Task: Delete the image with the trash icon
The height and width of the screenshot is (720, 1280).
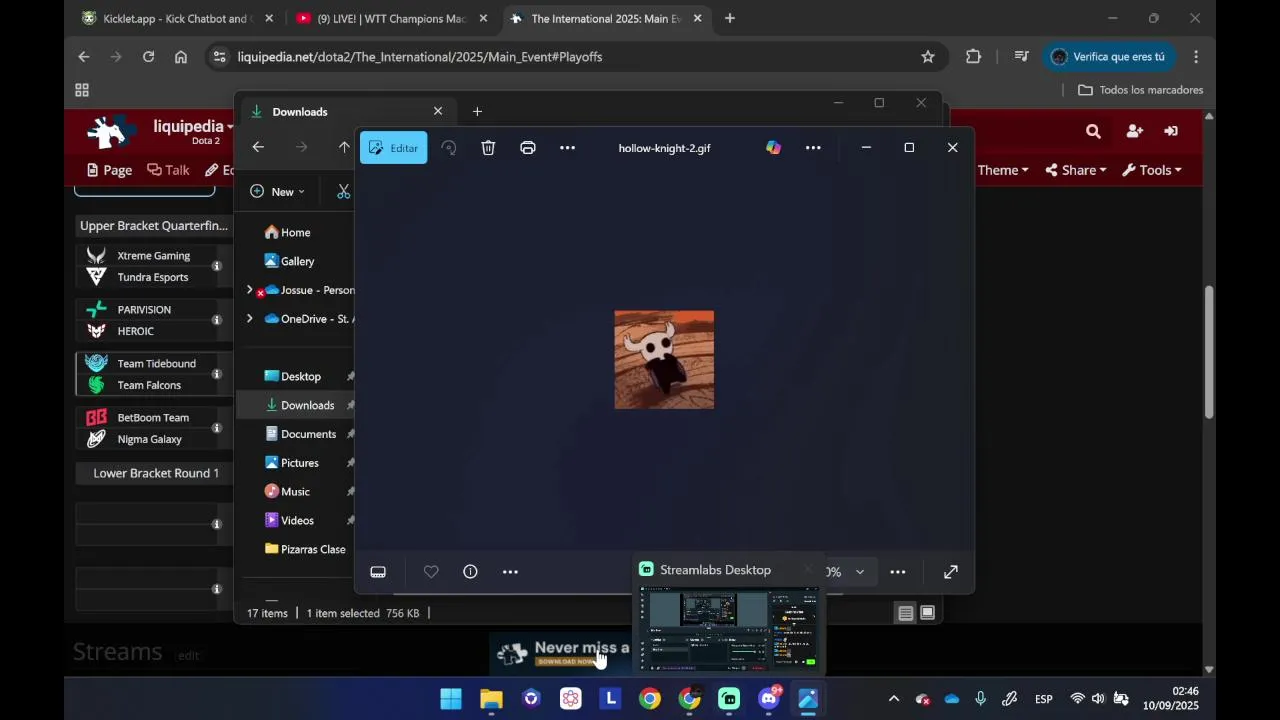Action: (x=488, y=148)
